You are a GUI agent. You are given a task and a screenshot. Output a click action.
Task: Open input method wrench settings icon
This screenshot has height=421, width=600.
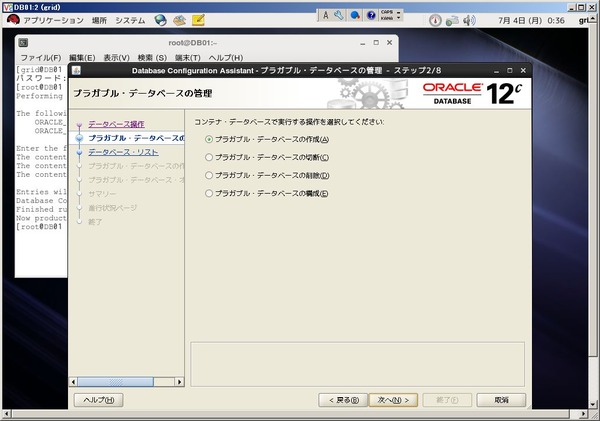pos(339,15)
